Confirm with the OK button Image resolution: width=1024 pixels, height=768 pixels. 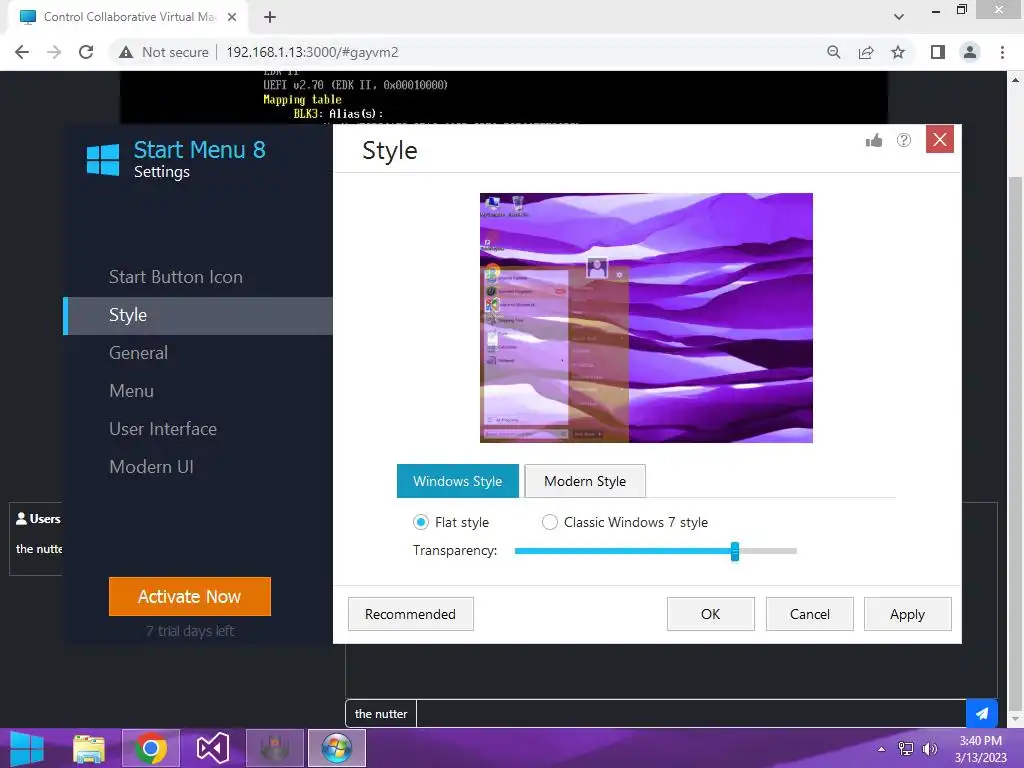[x=711, y=614]
